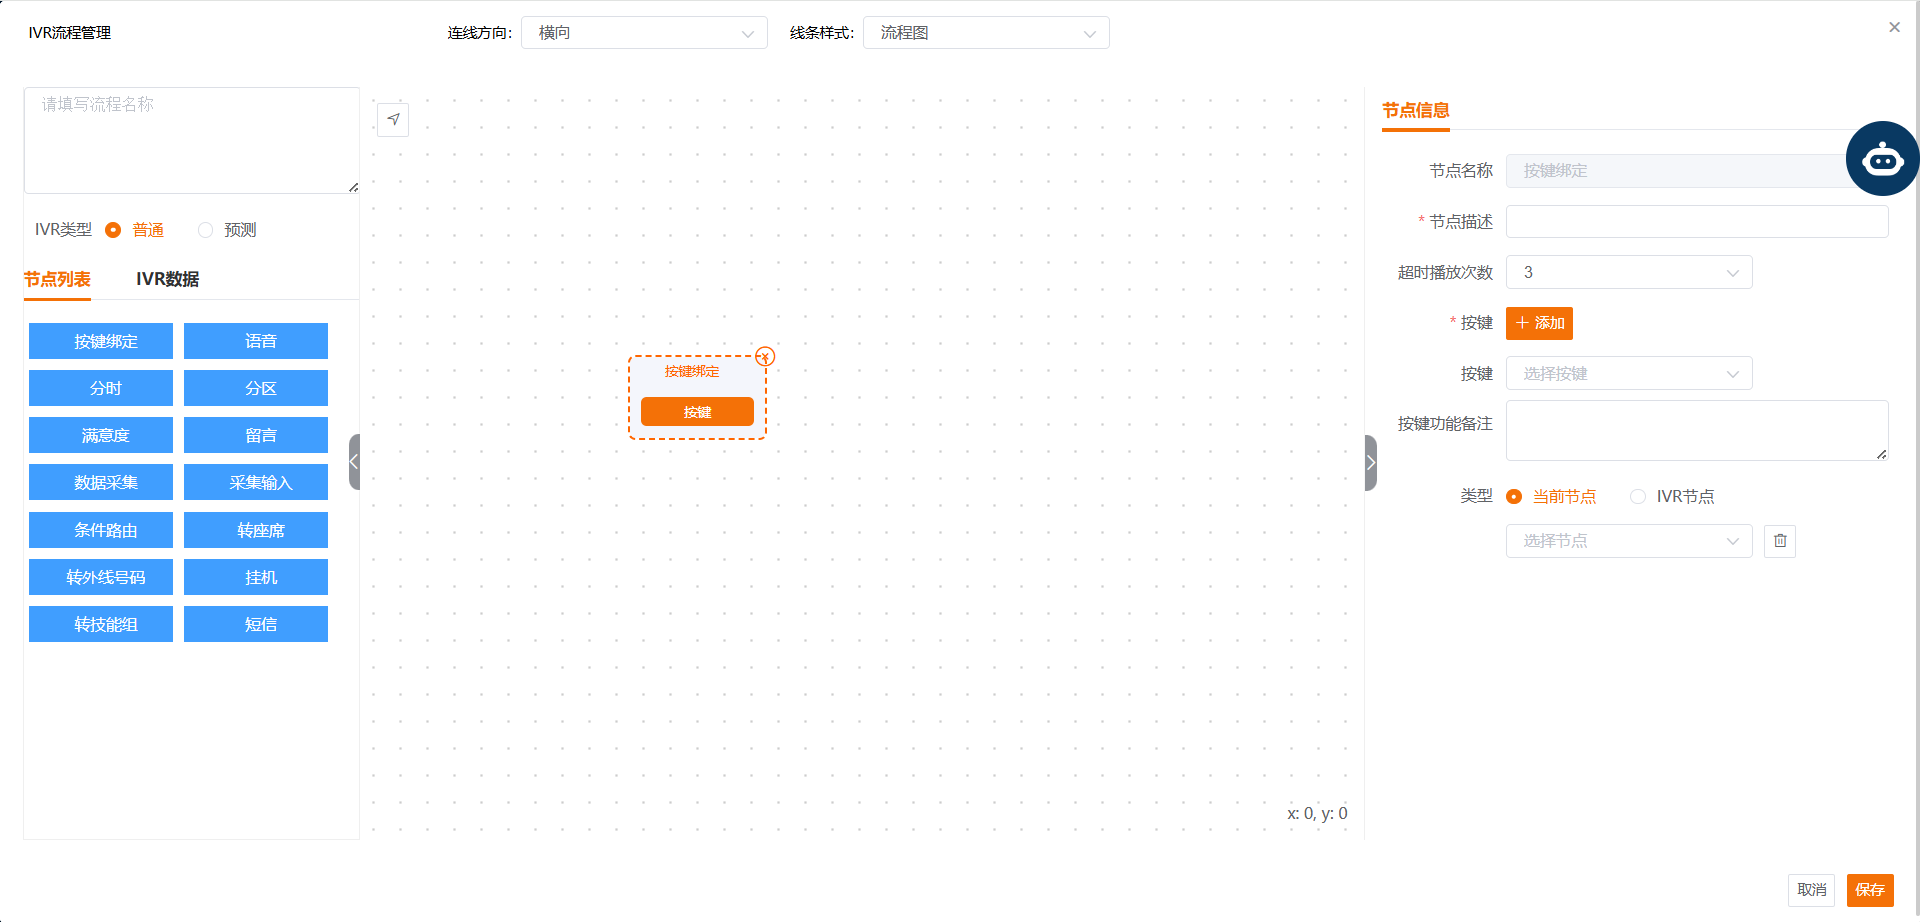Click the canvas locate arrow icon
Image resolution: width=1920 pixels, height=922 pixels.
pos(393,120)
